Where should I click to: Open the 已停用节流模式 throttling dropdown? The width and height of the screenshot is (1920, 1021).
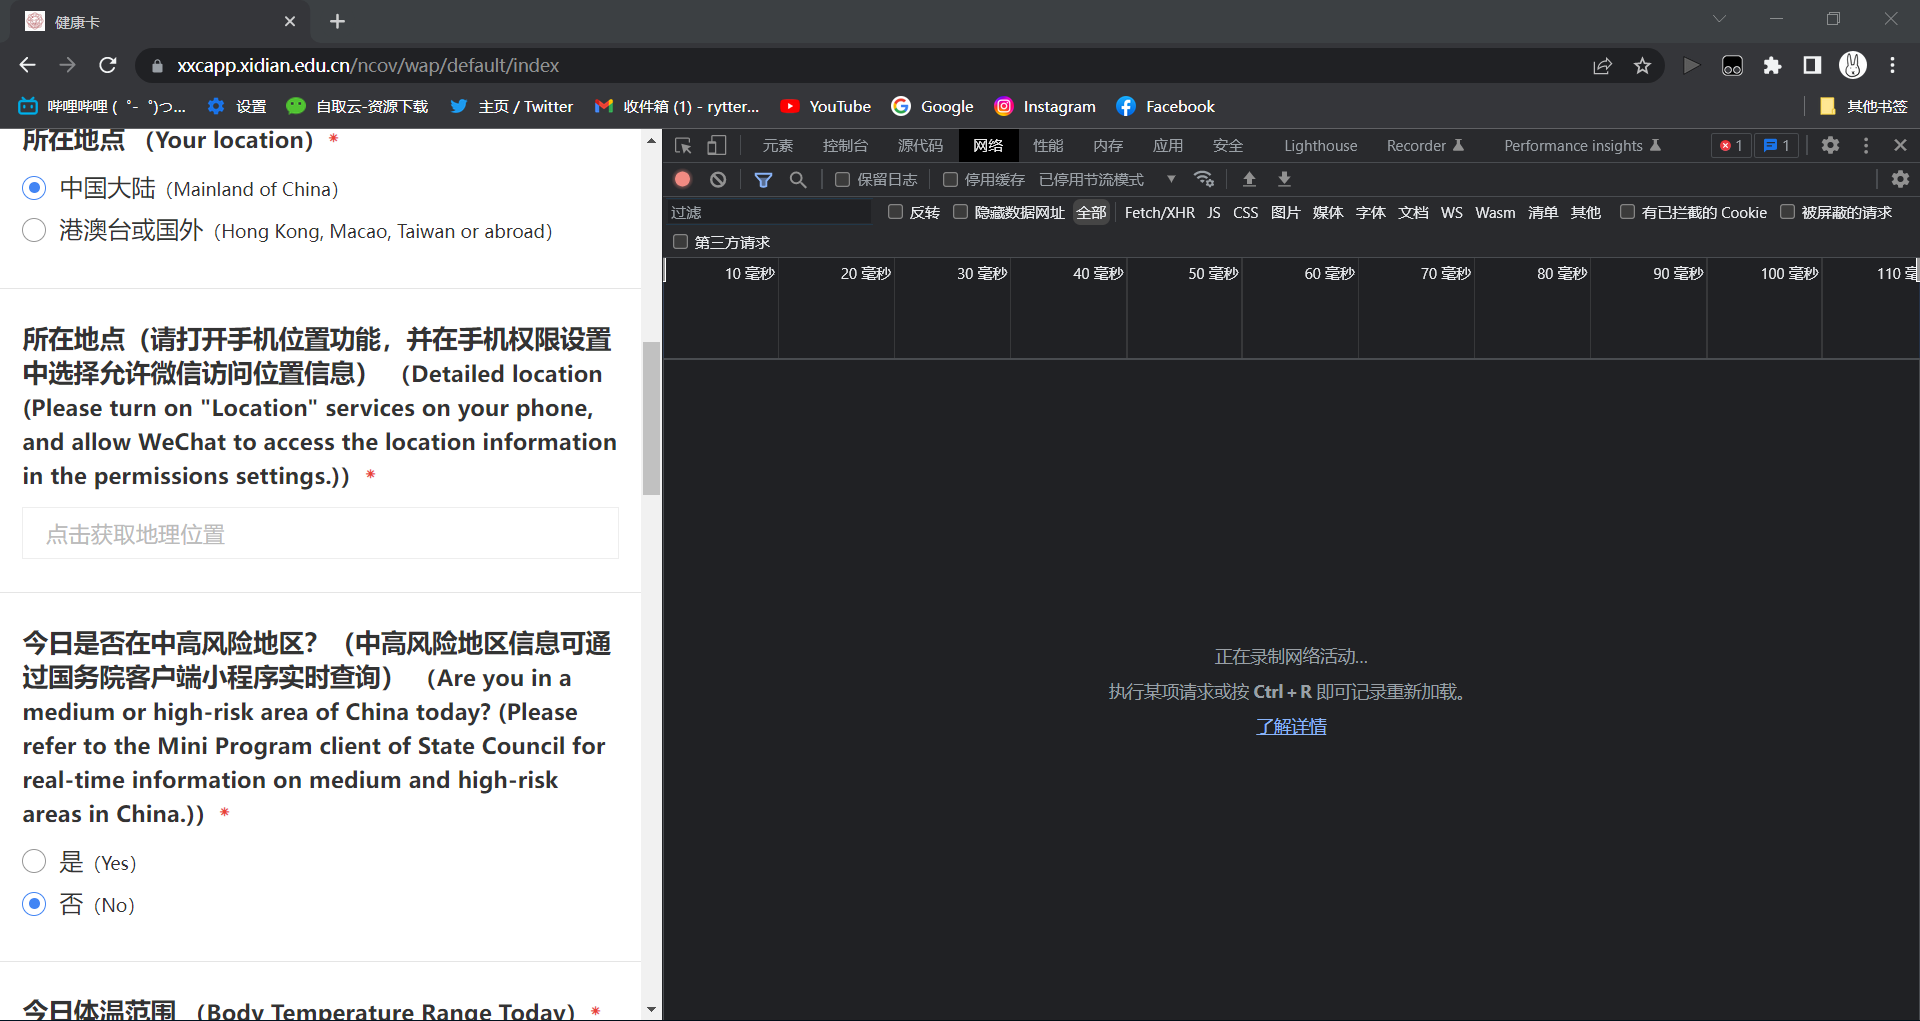[1107, 179]
